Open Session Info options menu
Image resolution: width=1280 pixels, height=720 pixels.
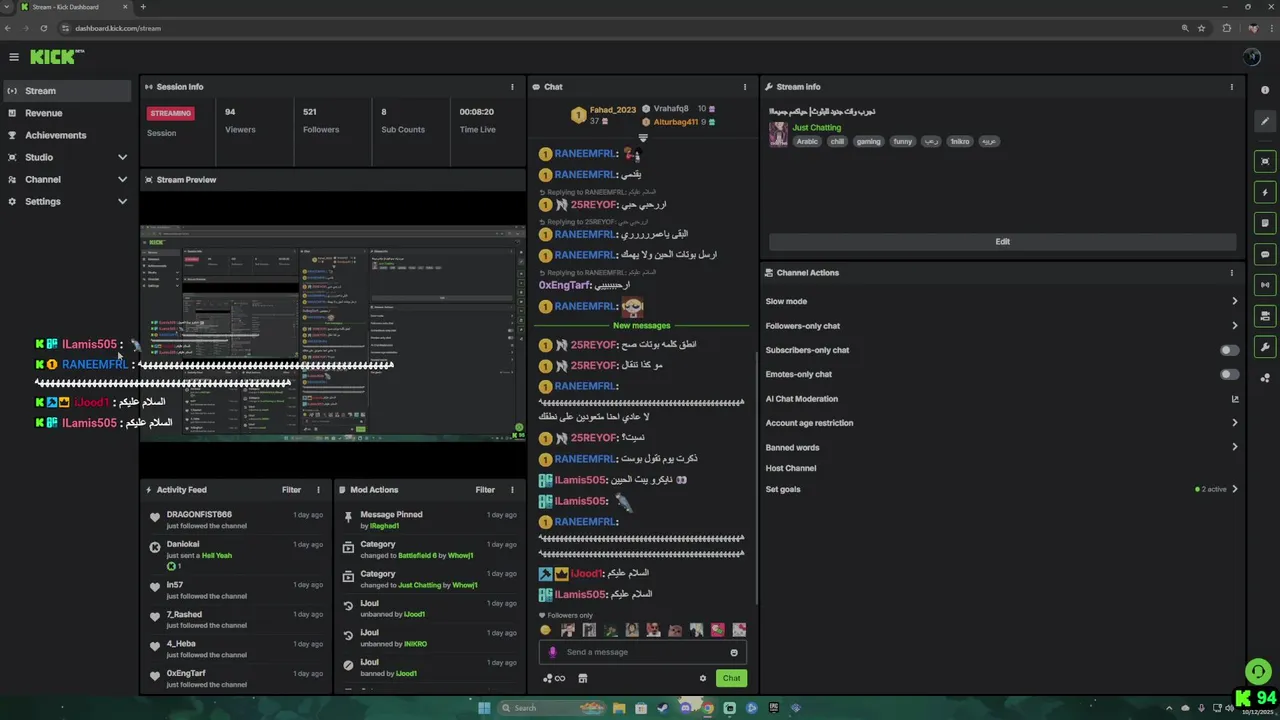tap(513, 87)
